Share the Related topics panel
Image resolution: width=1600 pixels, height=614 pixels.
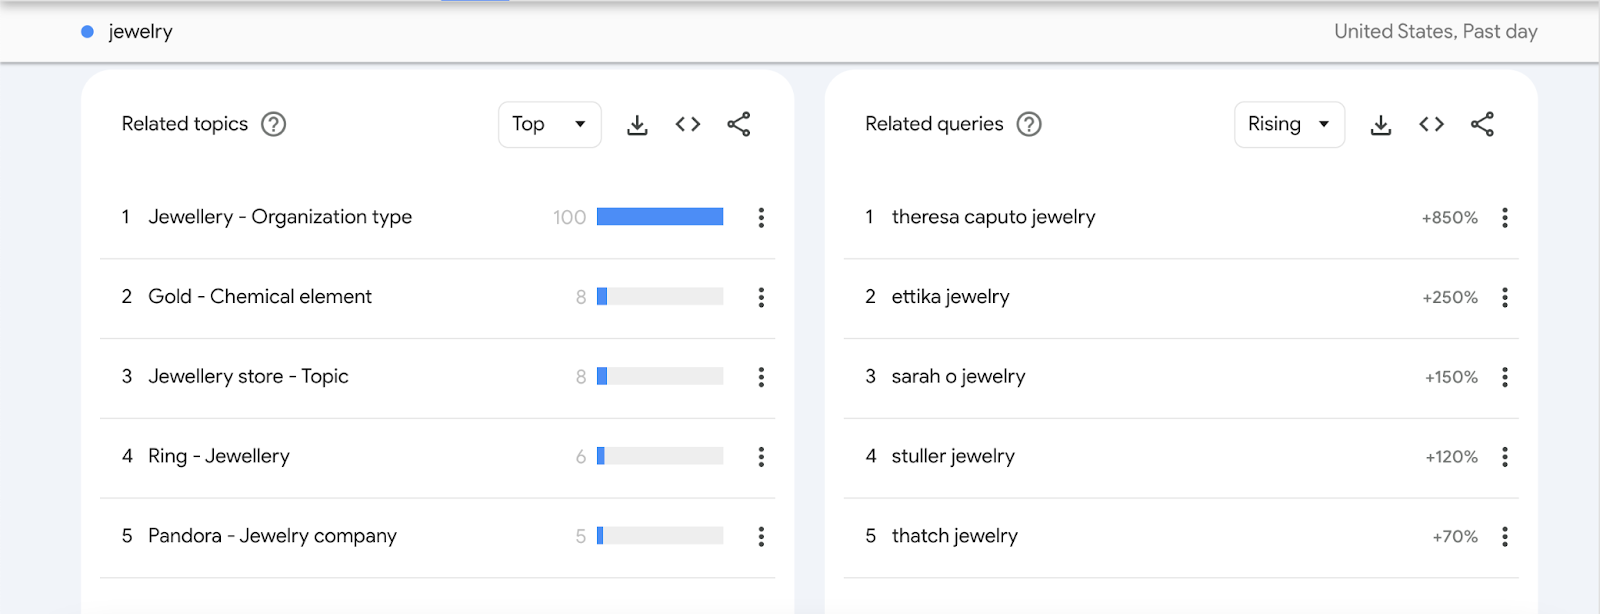coord(739,124)
